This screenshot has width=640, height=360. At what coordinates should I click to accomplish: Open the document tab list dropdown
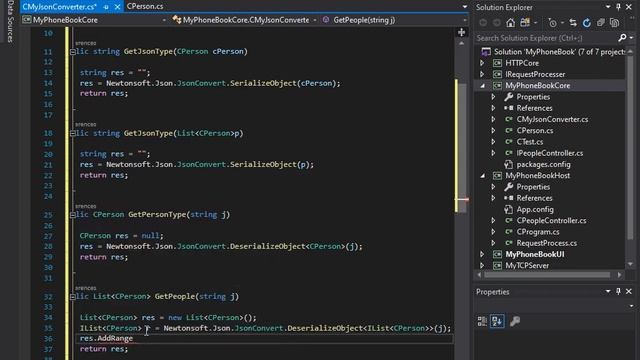coord(464,7)
